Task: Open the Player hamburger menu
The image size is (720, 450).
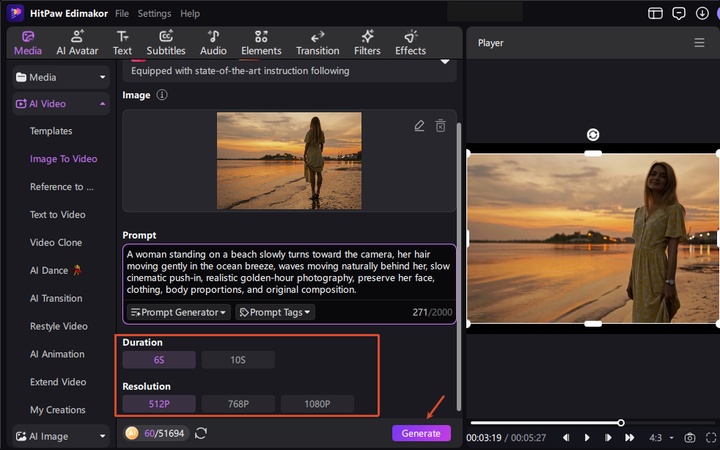Action: pyautogui.click(x=699, y=43)
